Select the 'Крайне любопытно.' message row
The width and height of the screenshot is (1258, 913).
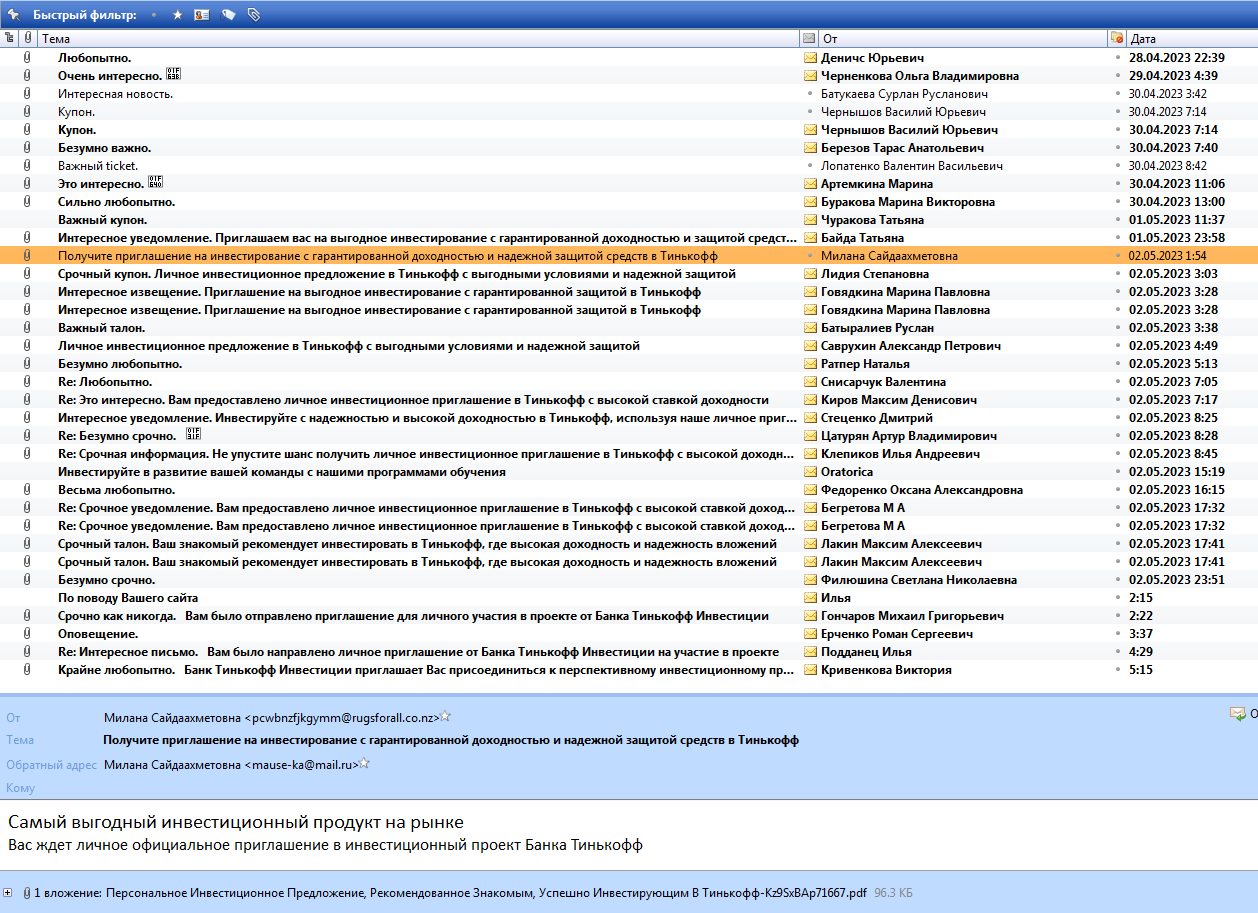tap(629, 670)
